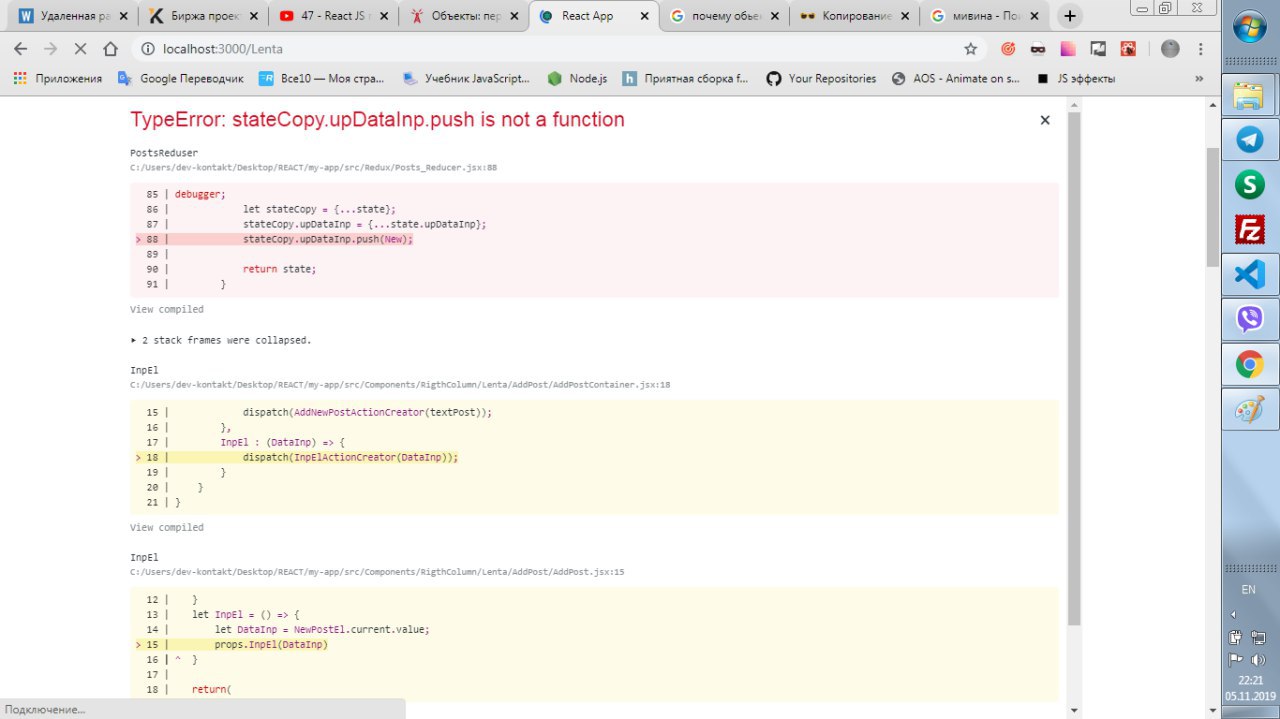1280x719 pixels.
Task: Switch to the Копирование tab
Action: click(x=853, y=16)
